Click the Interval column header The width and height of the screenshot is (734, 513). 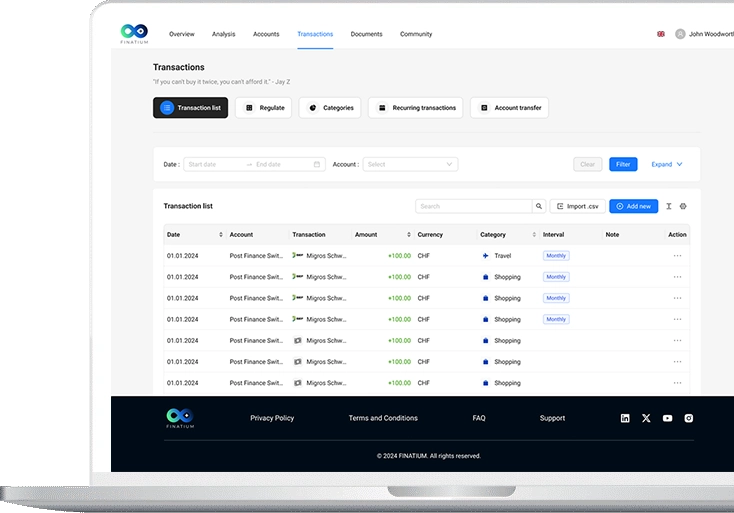(553, 235)
